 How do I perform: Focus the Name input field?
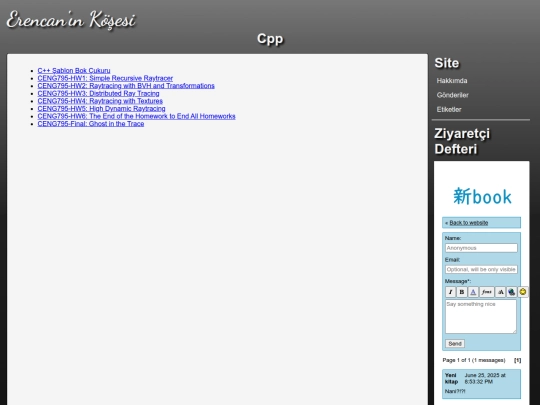tap(481, 248)
